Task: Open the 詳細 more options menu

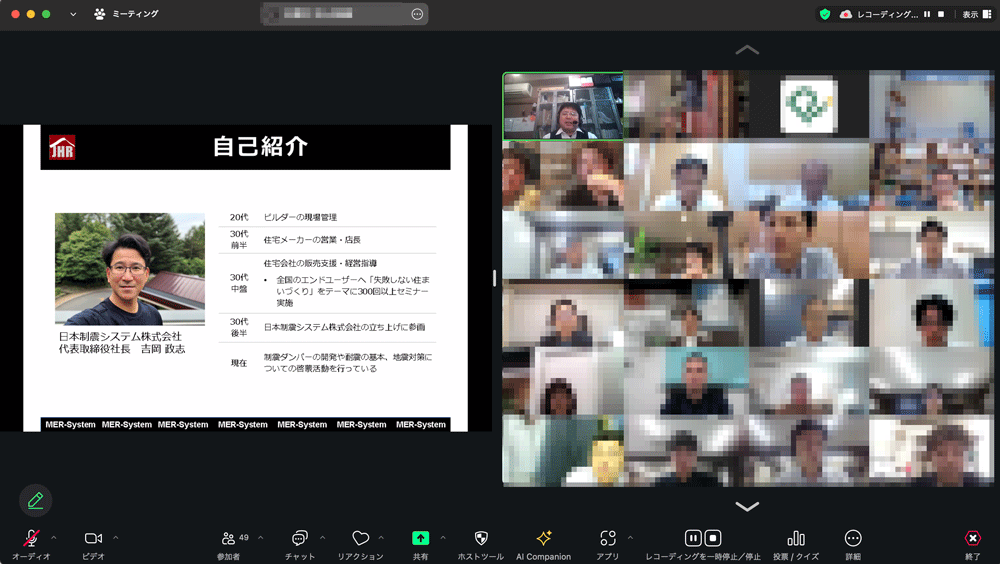Action: pyautogui.click(x=852, y=538)
